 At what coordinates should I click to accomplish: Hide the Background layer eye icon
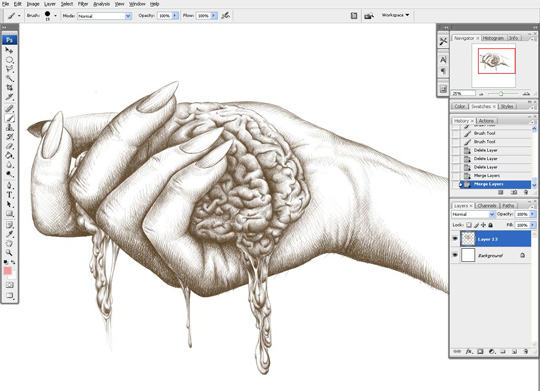pyautogui.click(x=455, y=255)
